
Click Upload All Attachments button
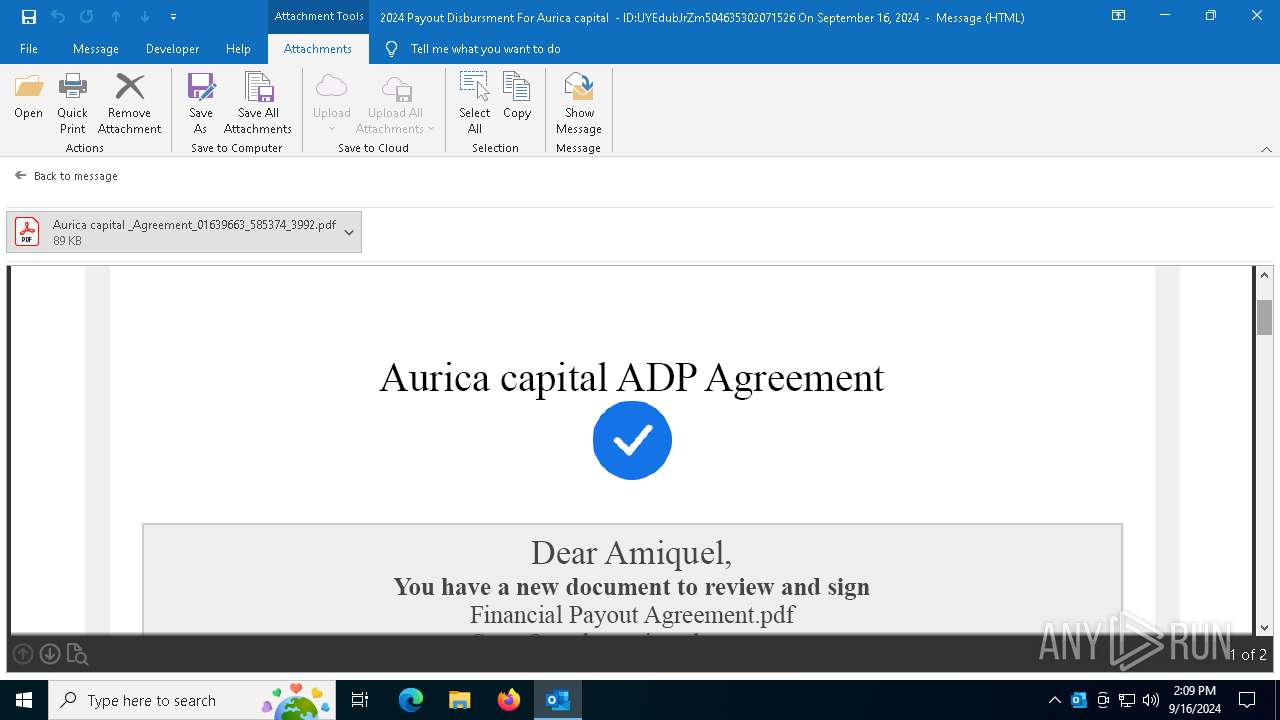396,104
